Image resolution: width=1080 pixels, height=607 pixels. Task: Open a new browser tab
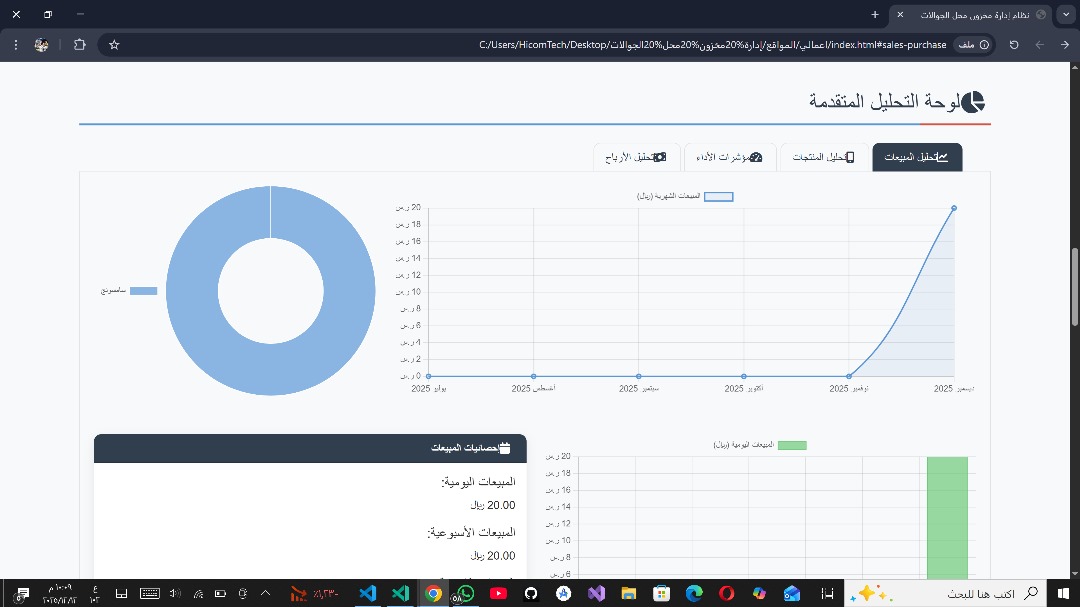click(x=875, y=14)
